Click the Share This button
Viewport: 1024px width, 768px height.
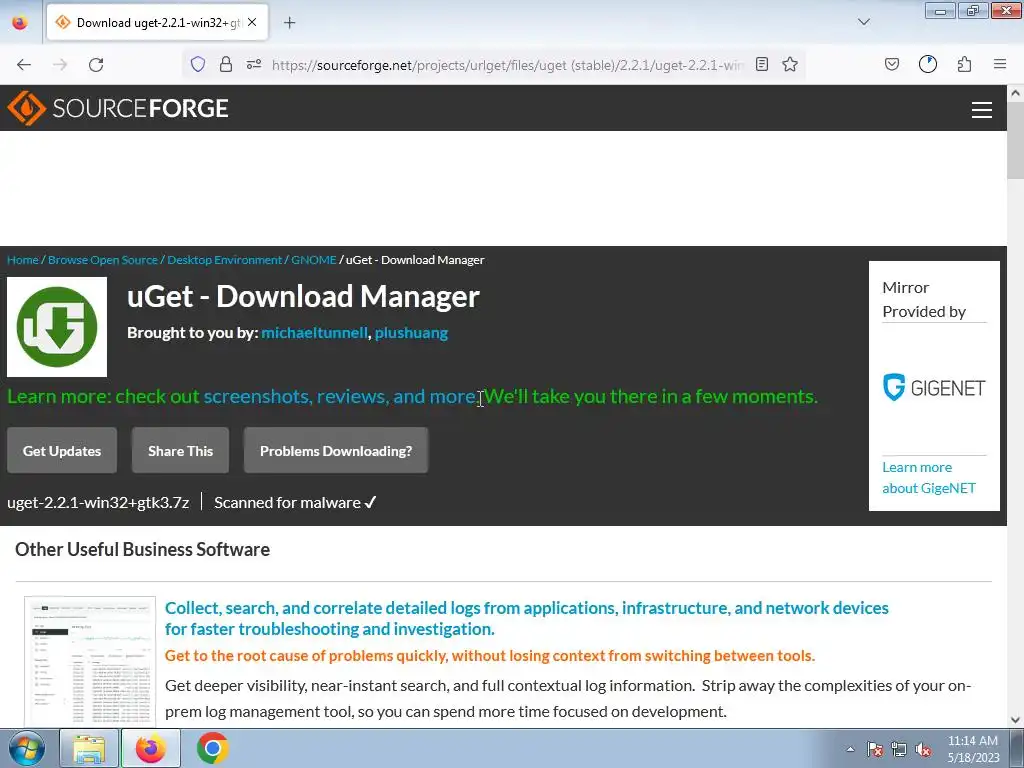[180, 451]
